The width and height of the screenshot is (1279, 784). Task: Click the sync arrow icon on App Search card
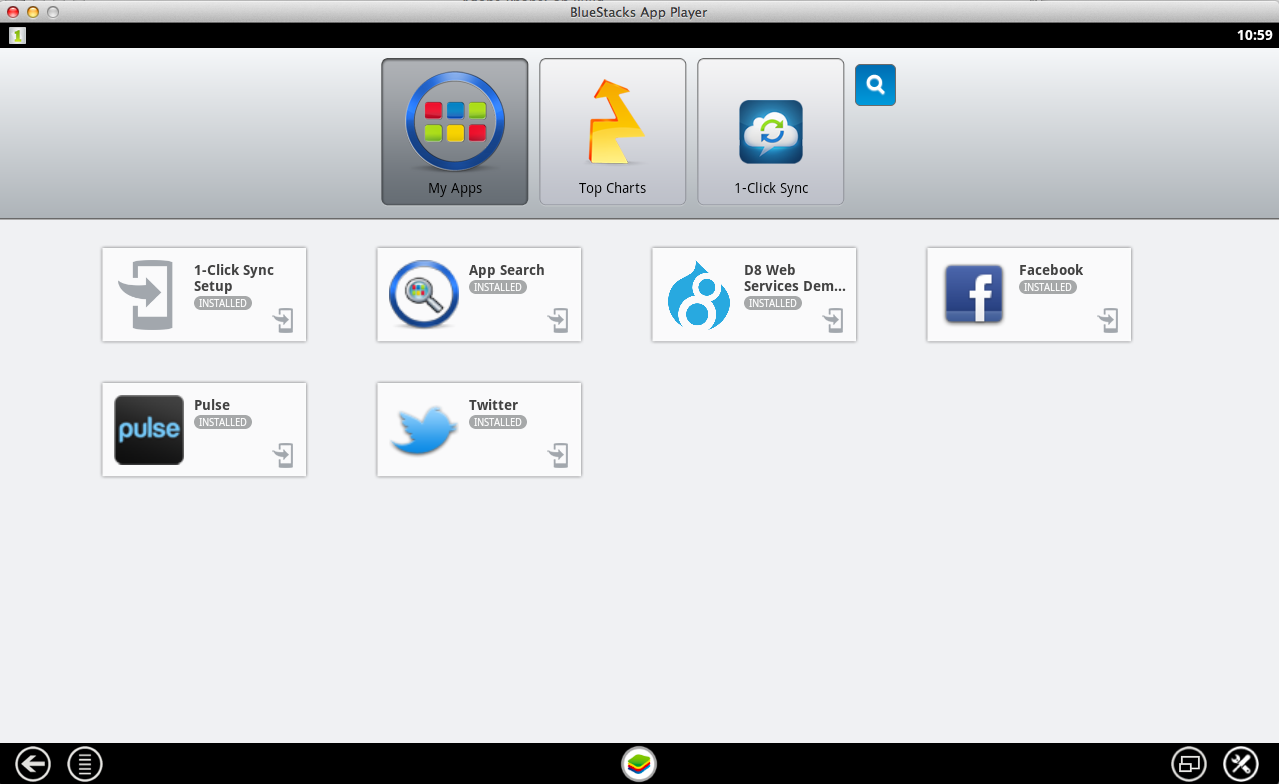click(x=558, y=320)
